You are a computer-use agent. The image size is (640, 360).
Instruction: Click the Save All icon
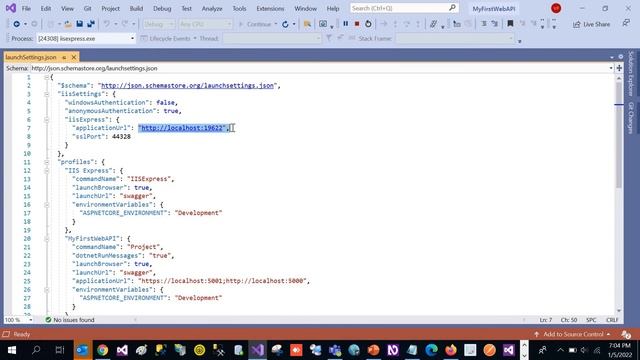point(91,24)
